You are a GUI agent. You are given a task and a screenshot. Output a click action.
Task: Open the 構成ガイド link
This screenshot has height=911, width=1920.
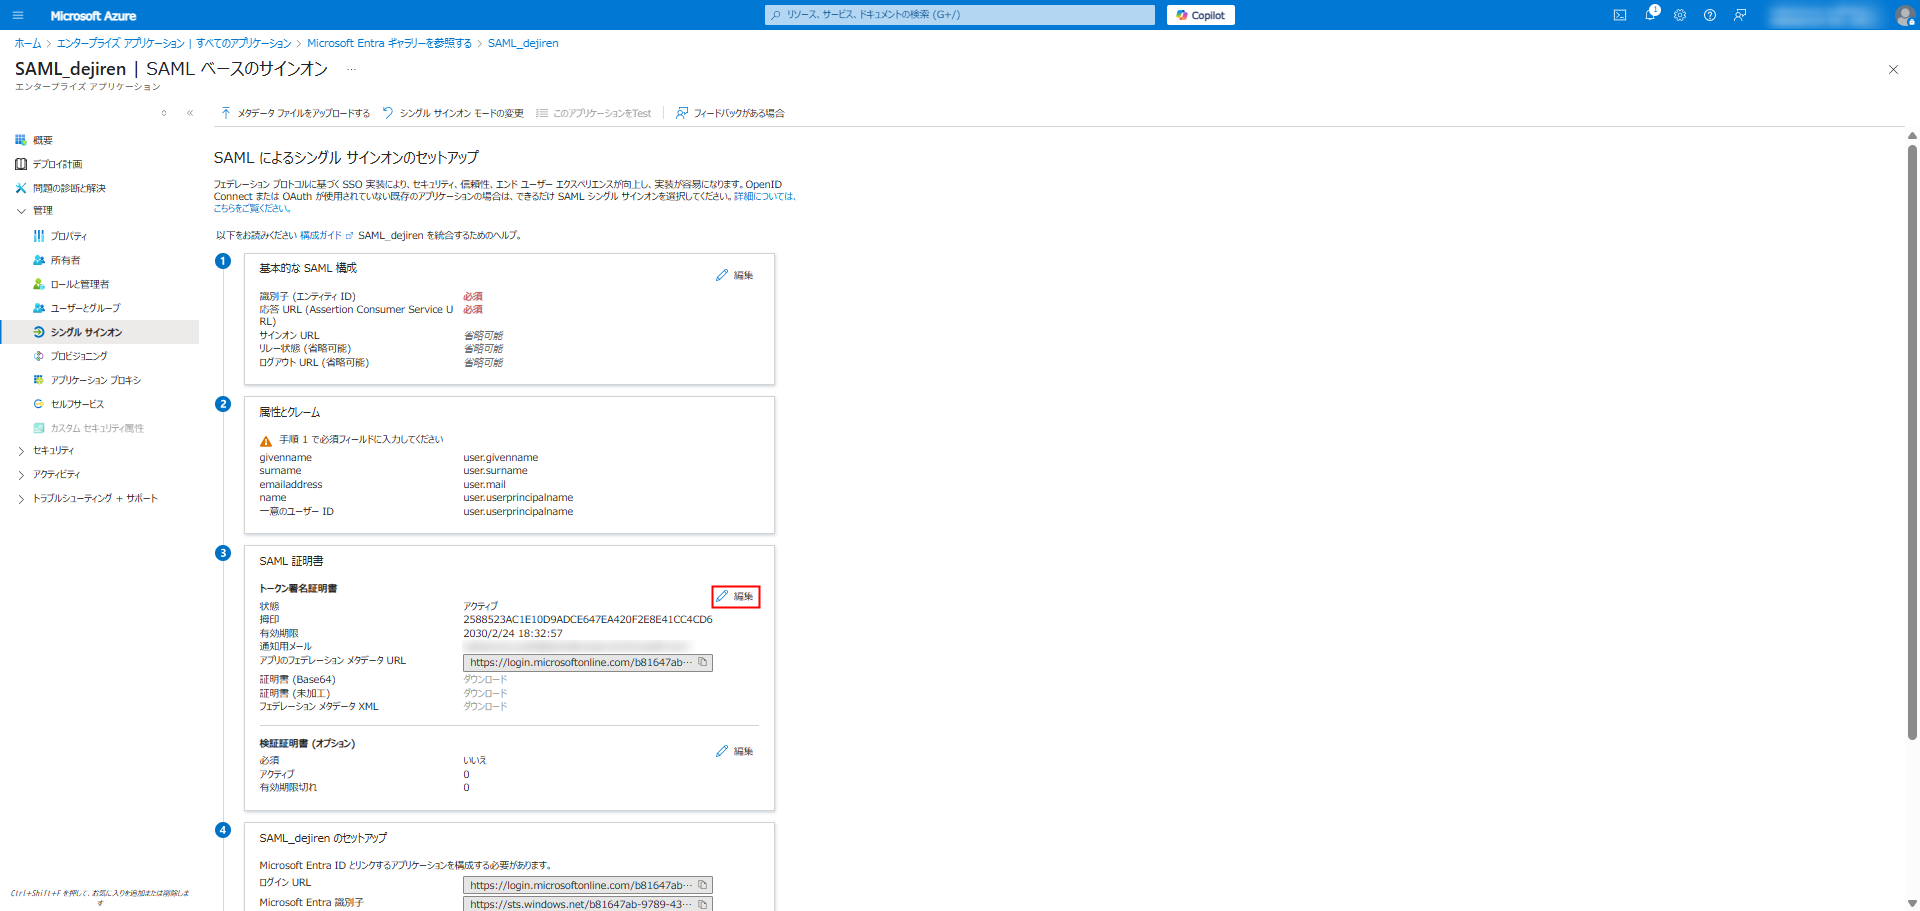click(326, 236)
